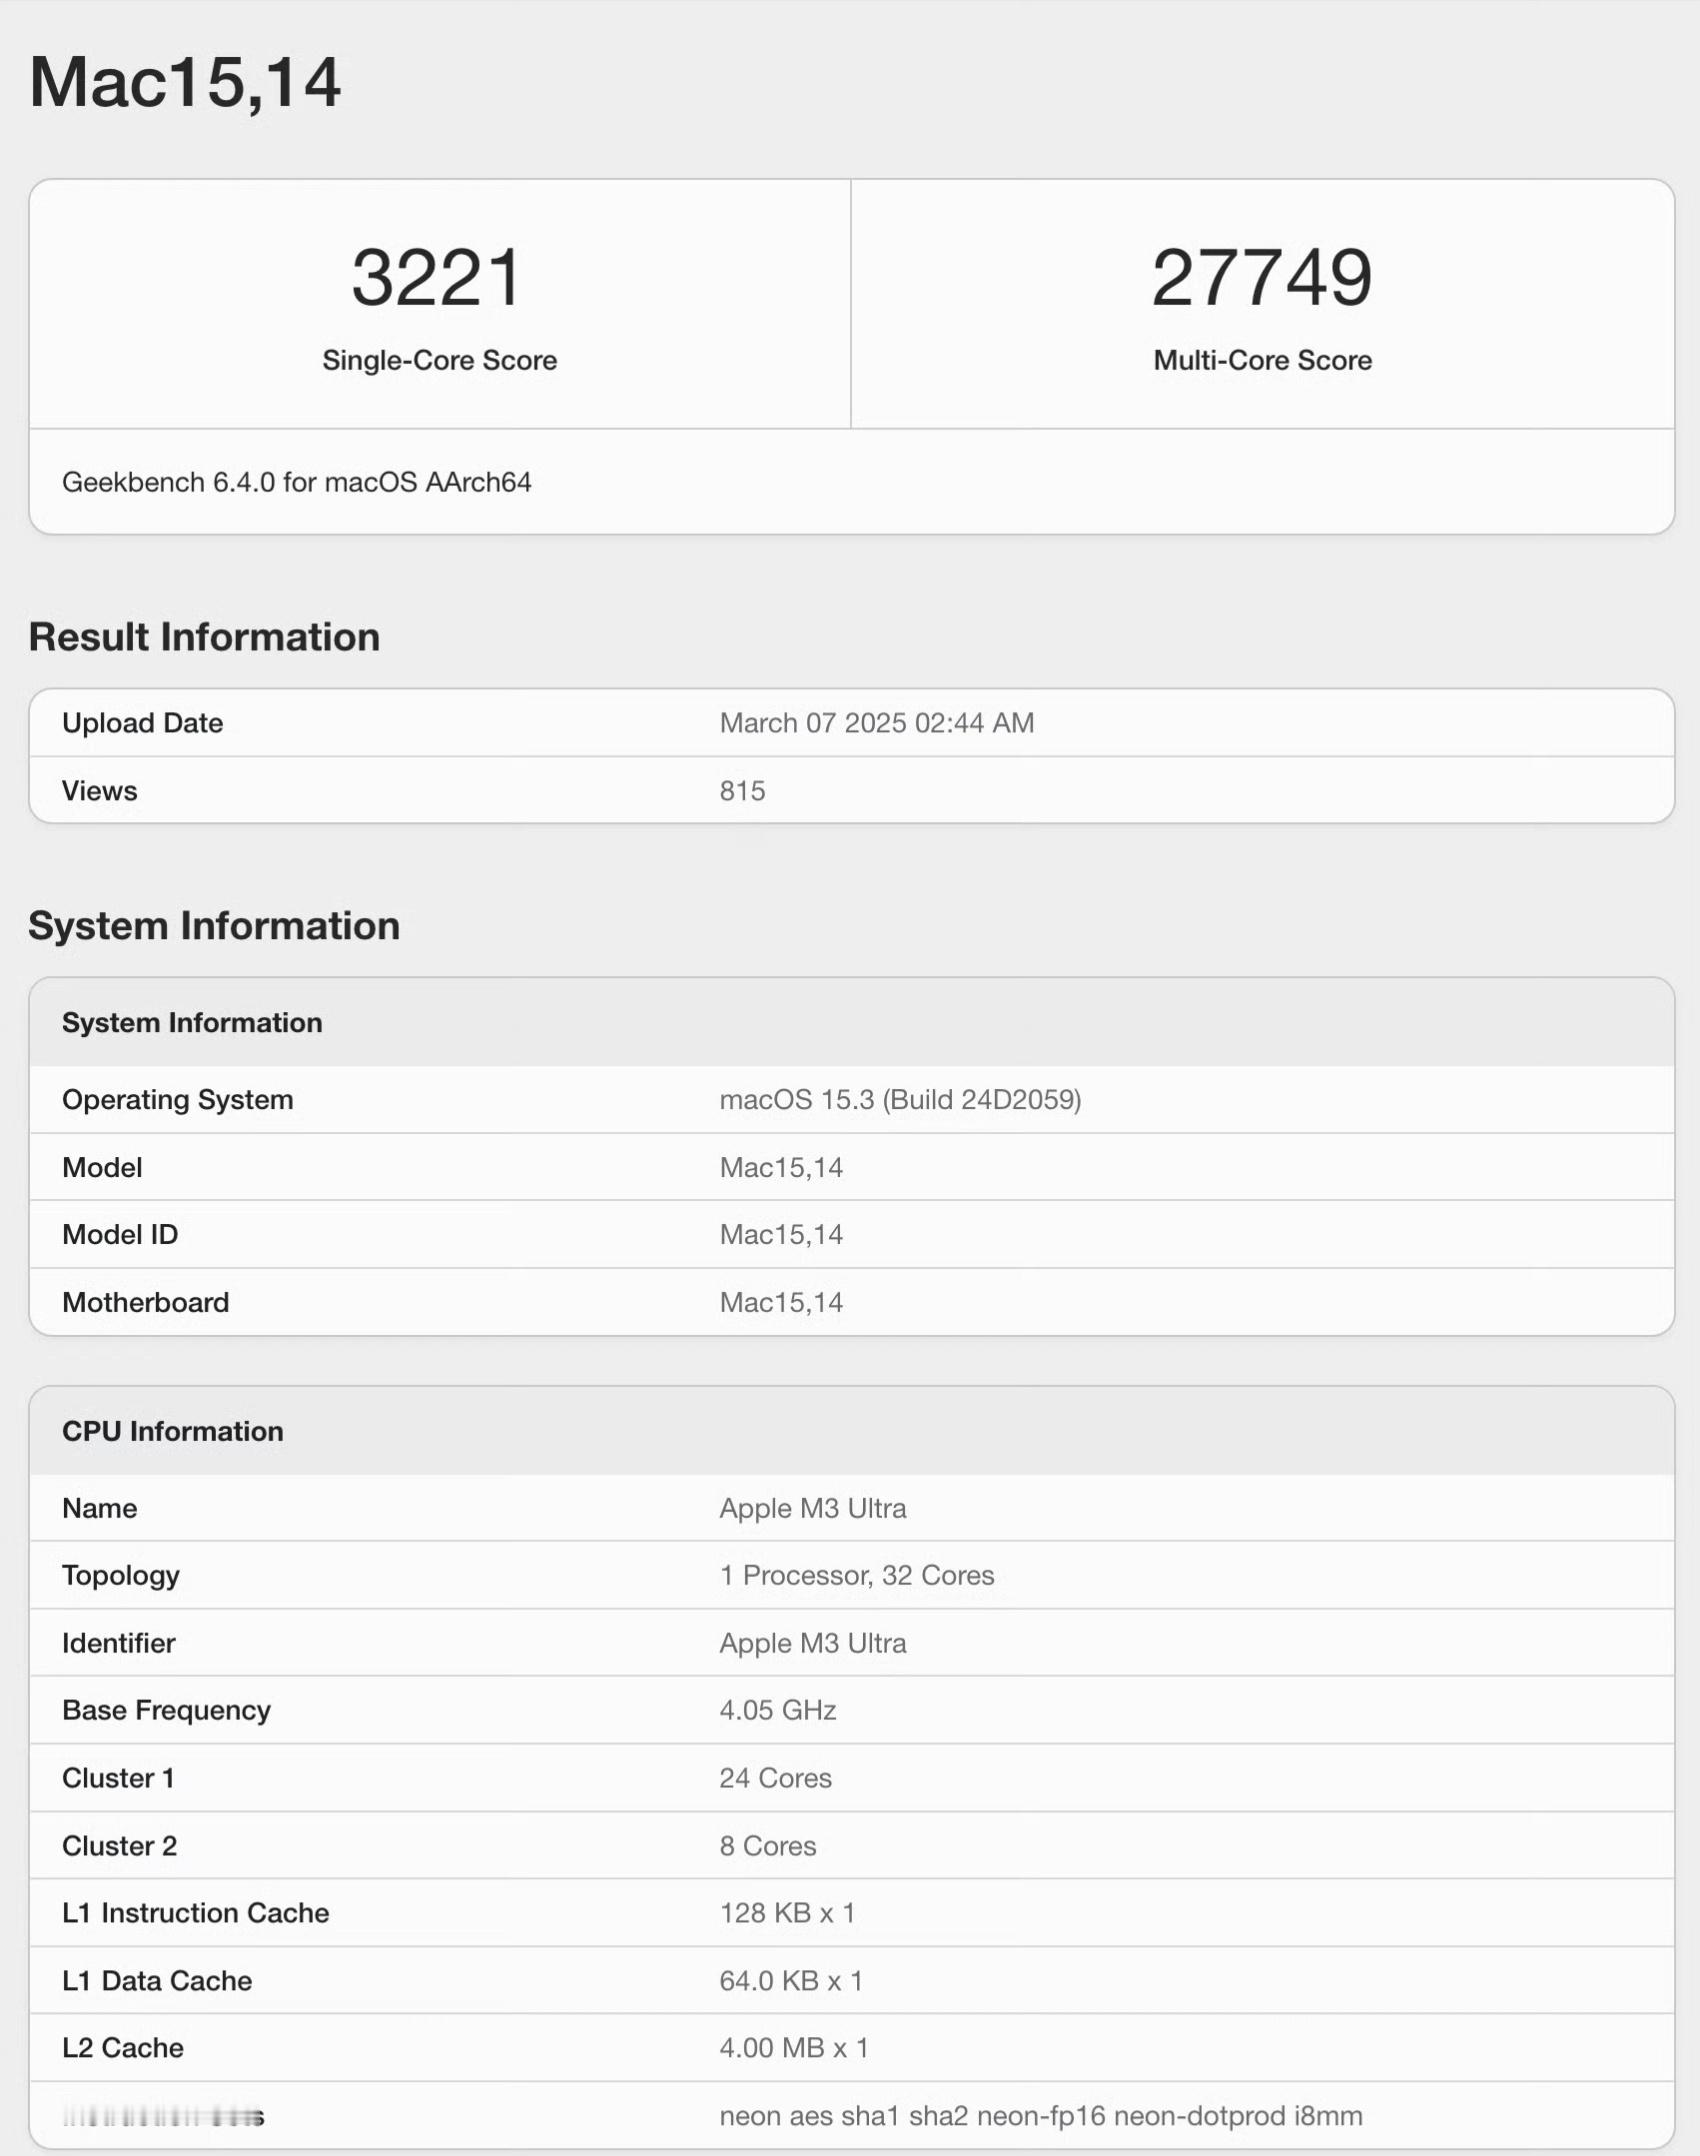
Task: Click the large System Information section heading
Action: [214, 926]
